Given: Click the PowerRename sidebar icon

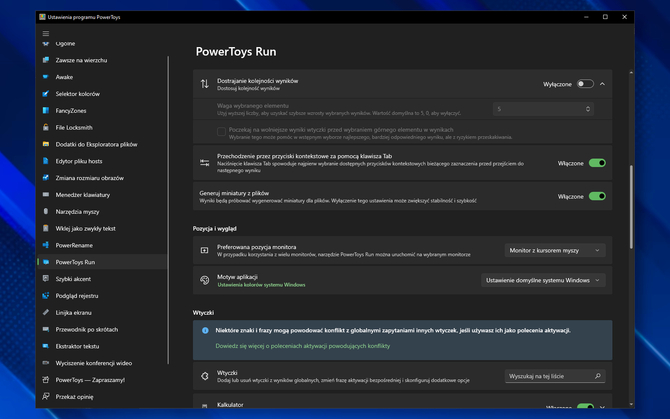Looking at the screenshot, I should 46,245.
